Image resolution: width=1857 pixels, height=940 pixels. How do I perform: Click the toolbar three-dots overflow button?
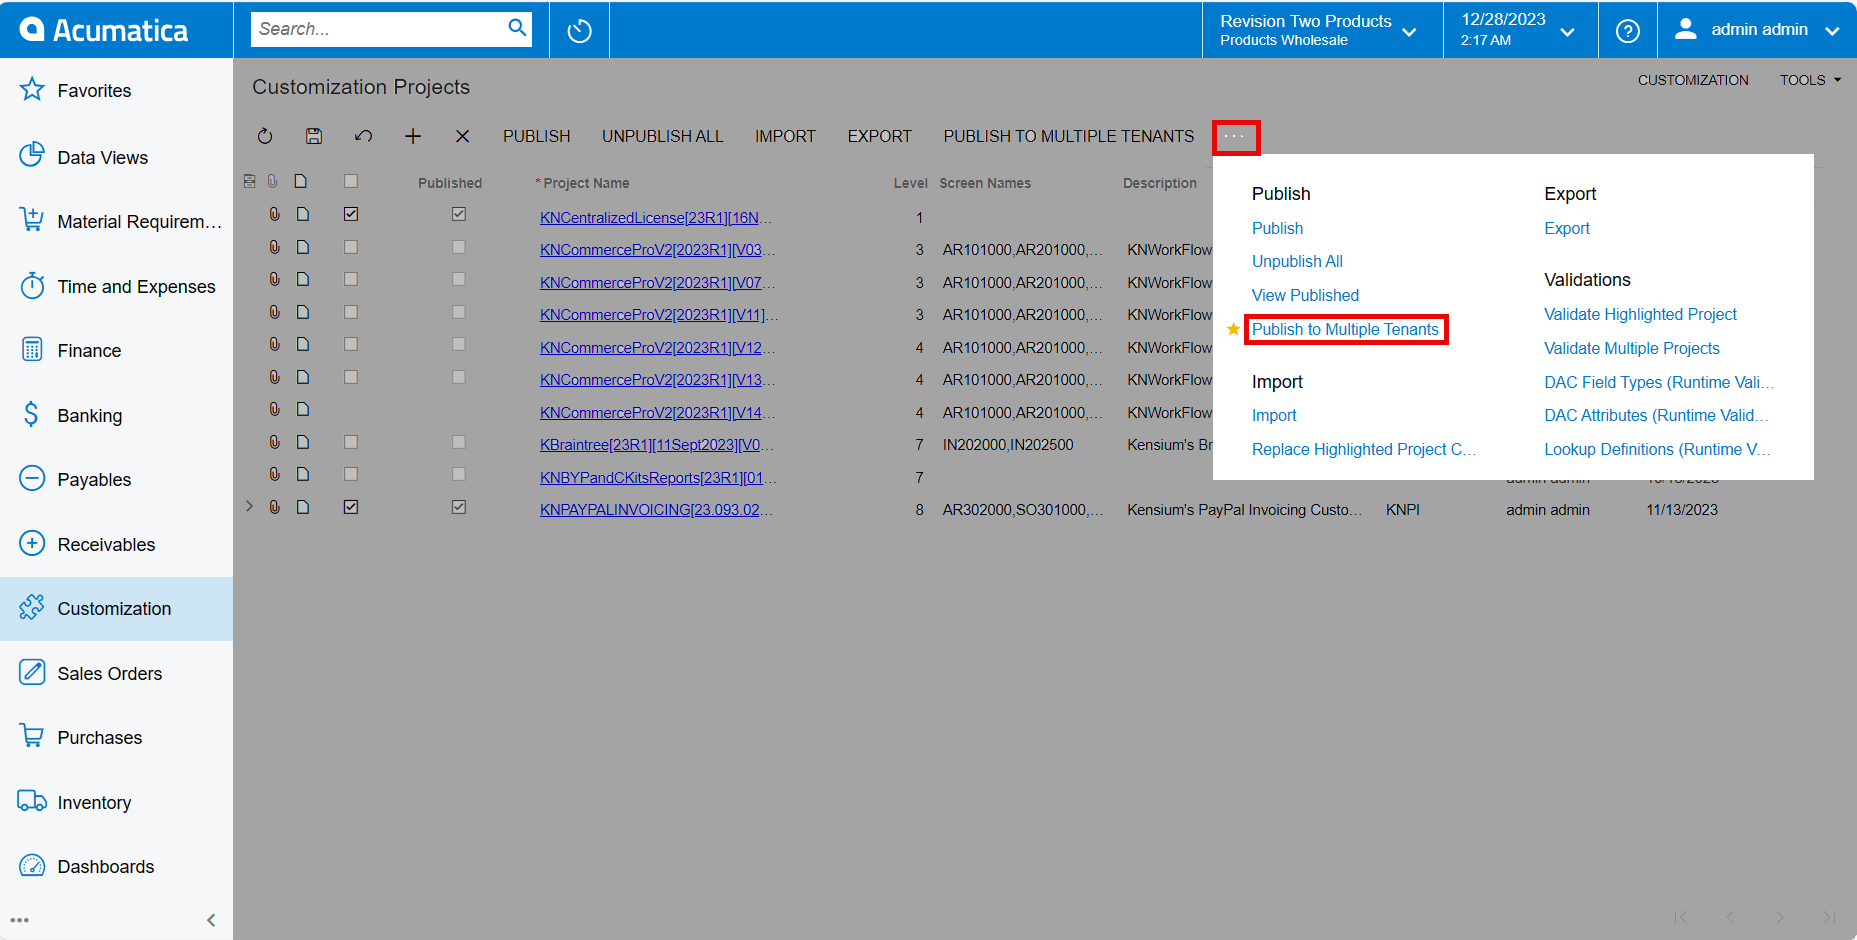[x=1236, y=137]
